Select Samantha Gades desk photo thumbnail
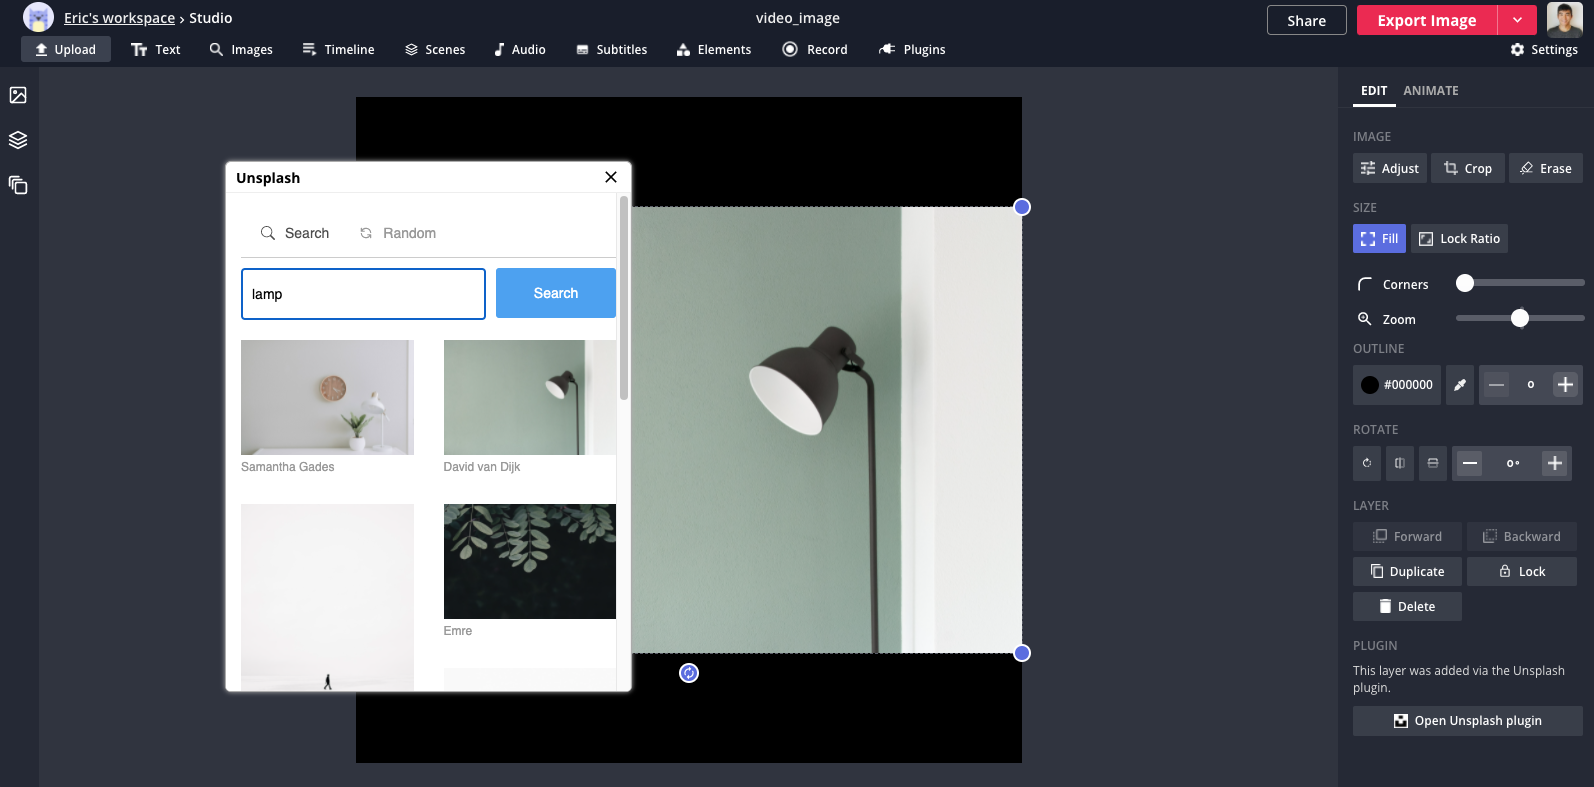This screenshot has height=787, width=1594. (x=327, y=397)
